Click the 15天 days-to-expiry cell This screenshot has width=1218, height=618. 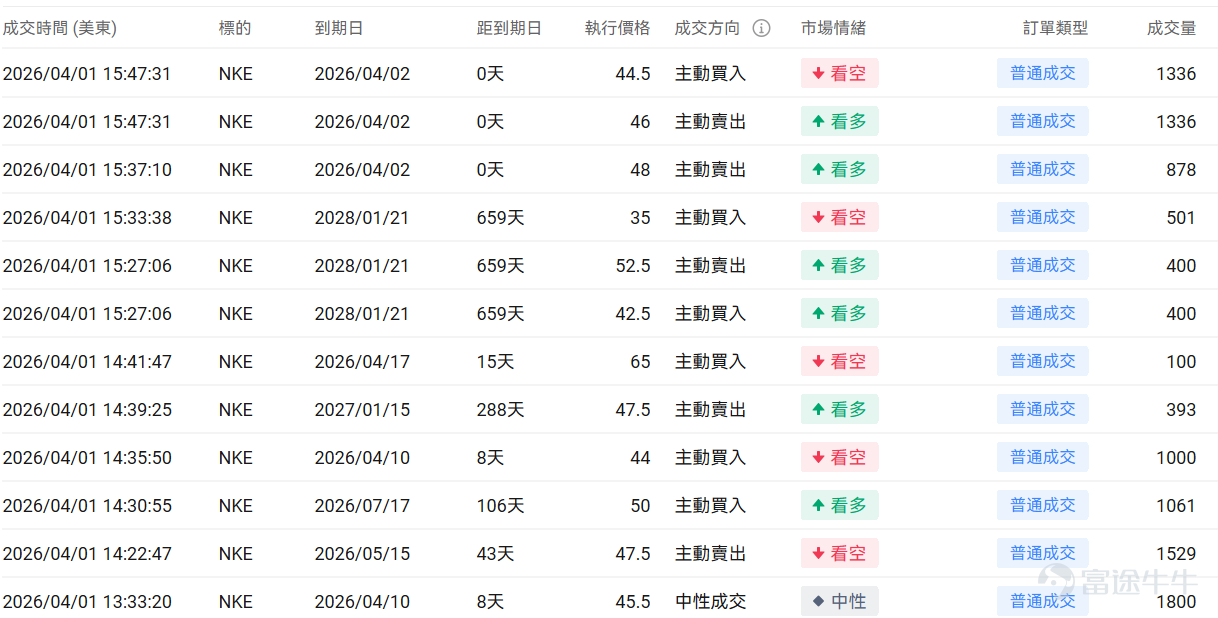click(x=495, y=362)
